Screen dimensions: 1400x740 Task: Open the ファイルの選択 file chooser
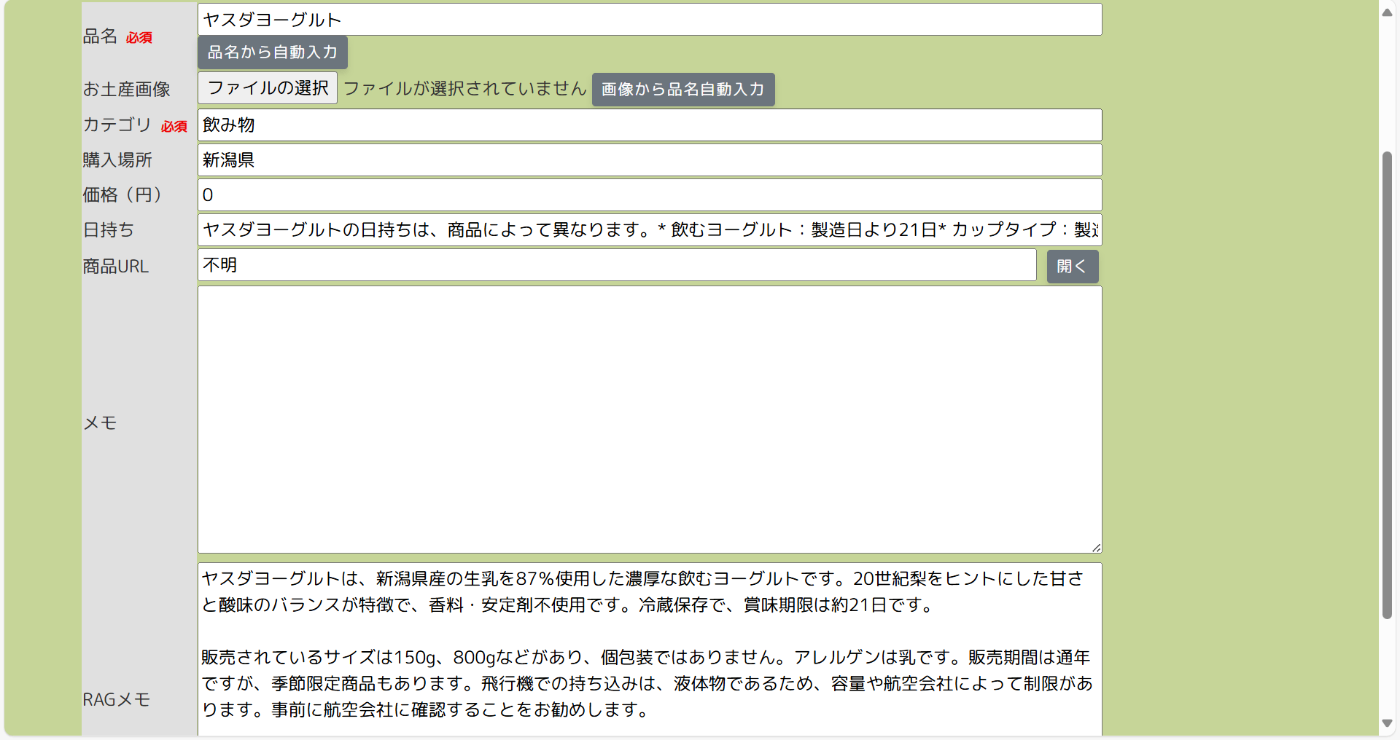267,88
